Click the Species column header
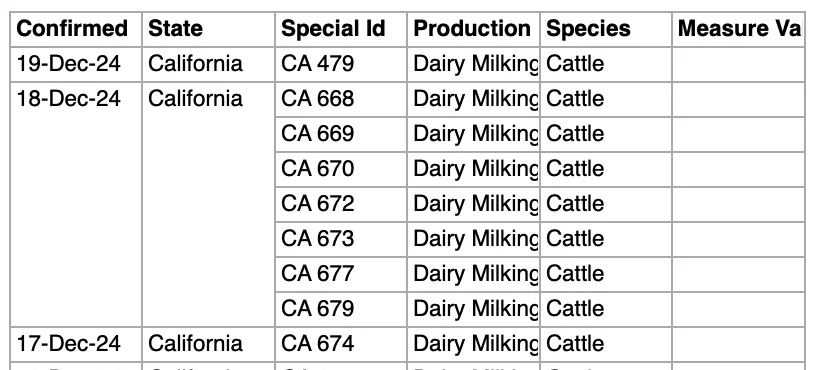This screenshot has height=370, width=834. (606, 29)
